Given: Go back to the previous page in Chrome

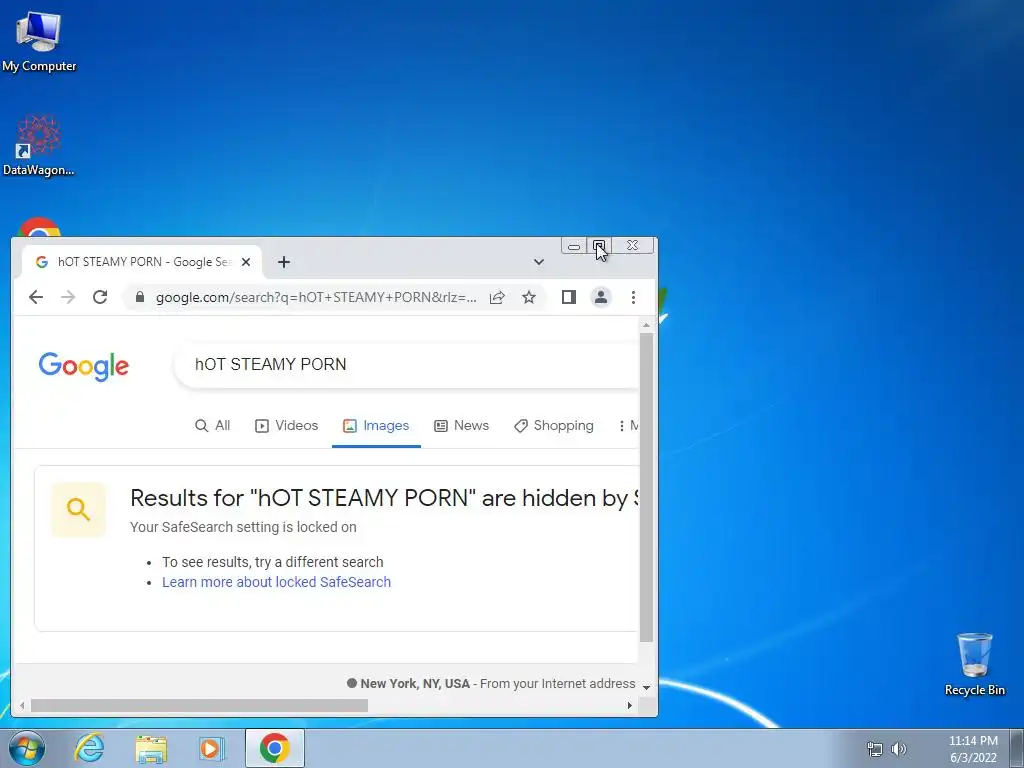Looking at the screenshot, I should (x=36, y=298).
